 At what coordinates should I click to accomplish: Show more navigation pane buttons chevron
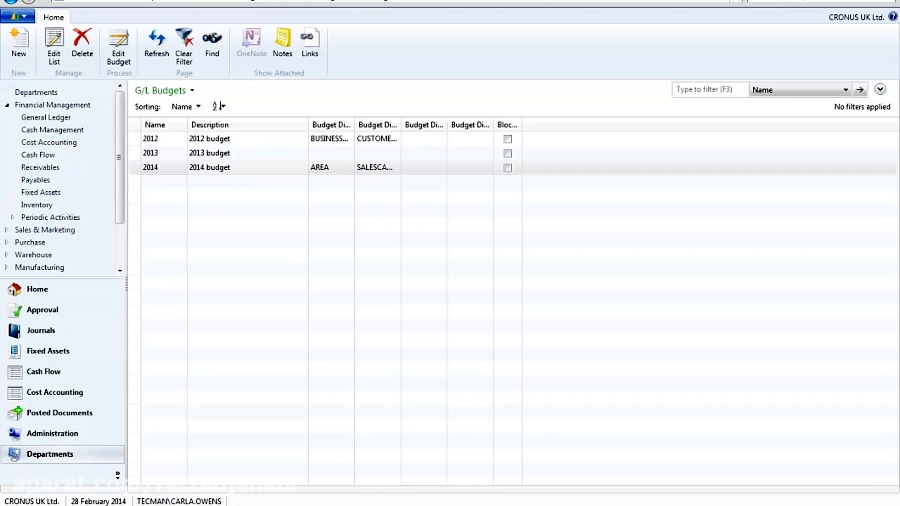pos(118,475)
